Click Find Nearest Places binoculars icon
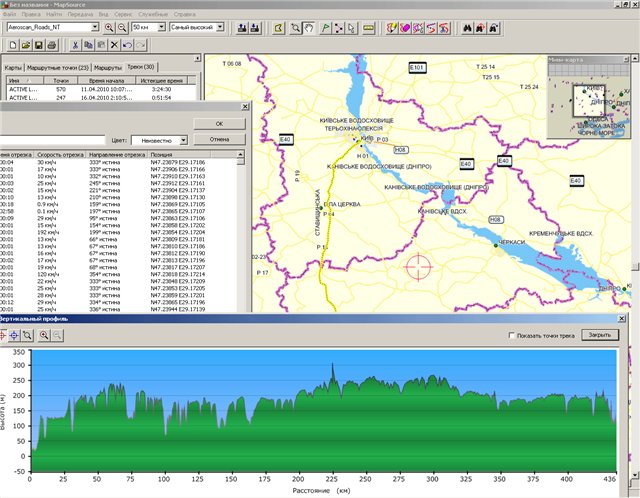The height and width of the screenshot is (498, 640). pyautogui.click(x=480, y=28)
